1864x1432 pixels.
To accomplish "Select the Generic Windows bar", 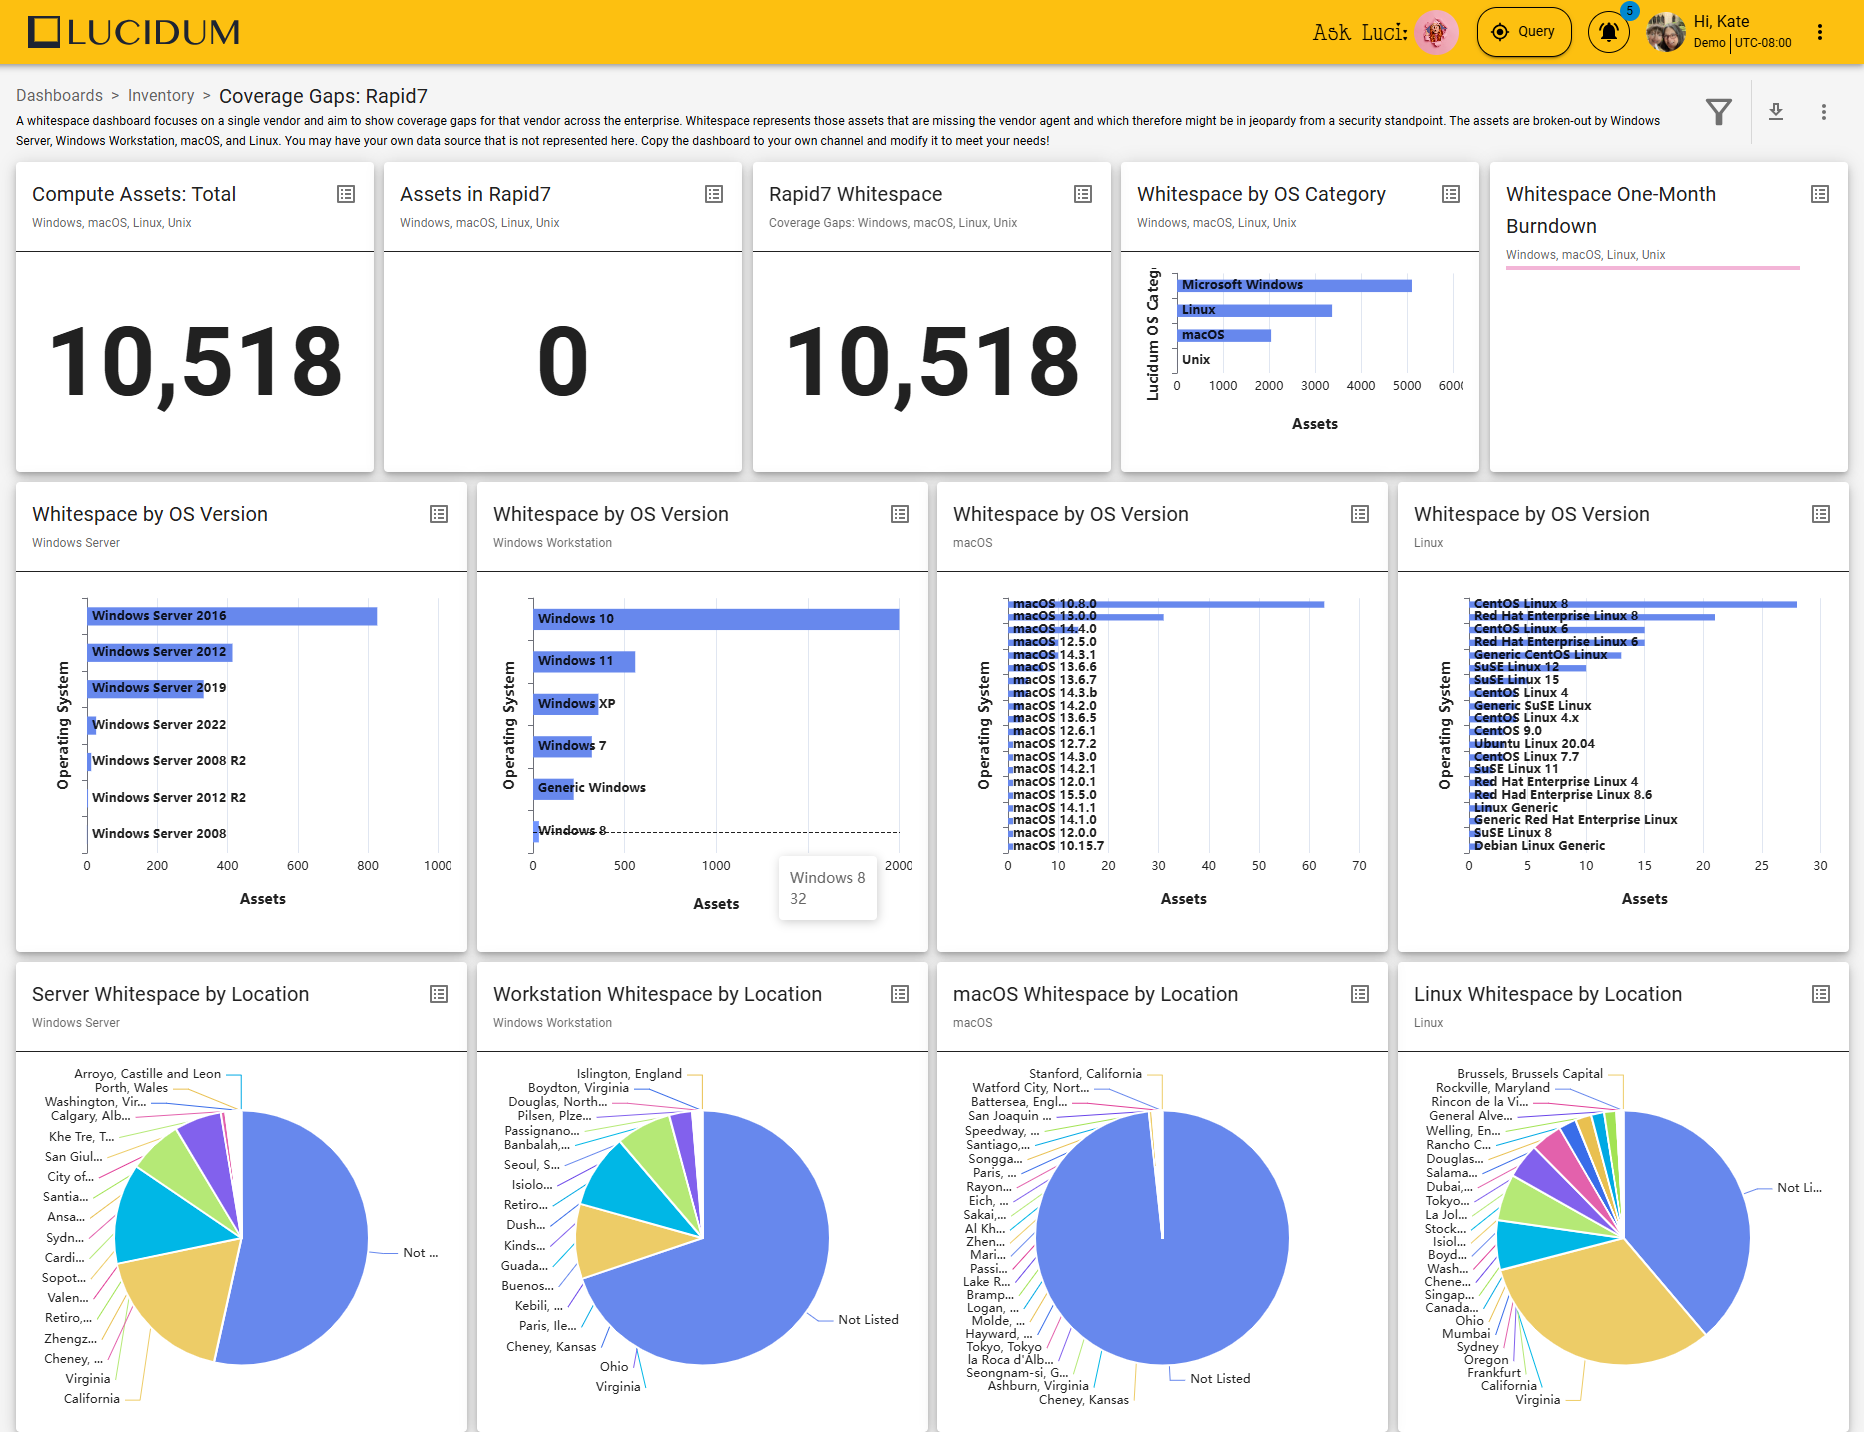I will coord(554,788).
